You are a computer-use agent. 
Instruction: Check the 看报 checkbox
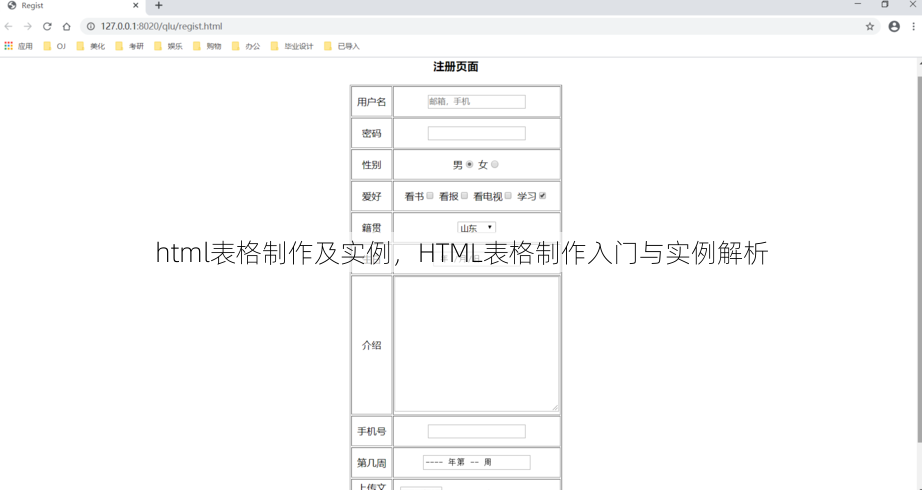point(465,196)
